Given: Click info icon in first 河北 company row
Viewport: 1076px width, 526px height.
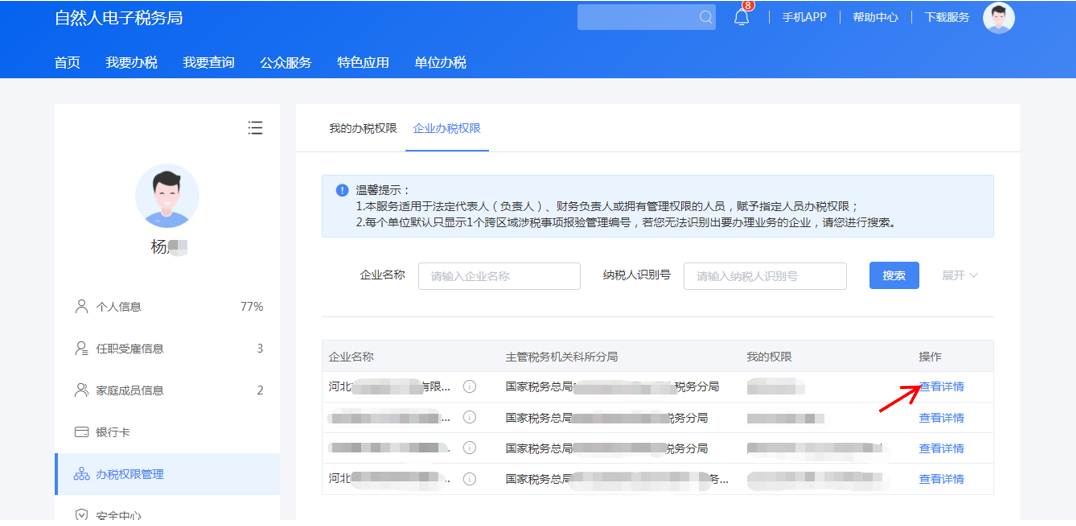Looking at the screenshot, I should click(x=469, y=387).
